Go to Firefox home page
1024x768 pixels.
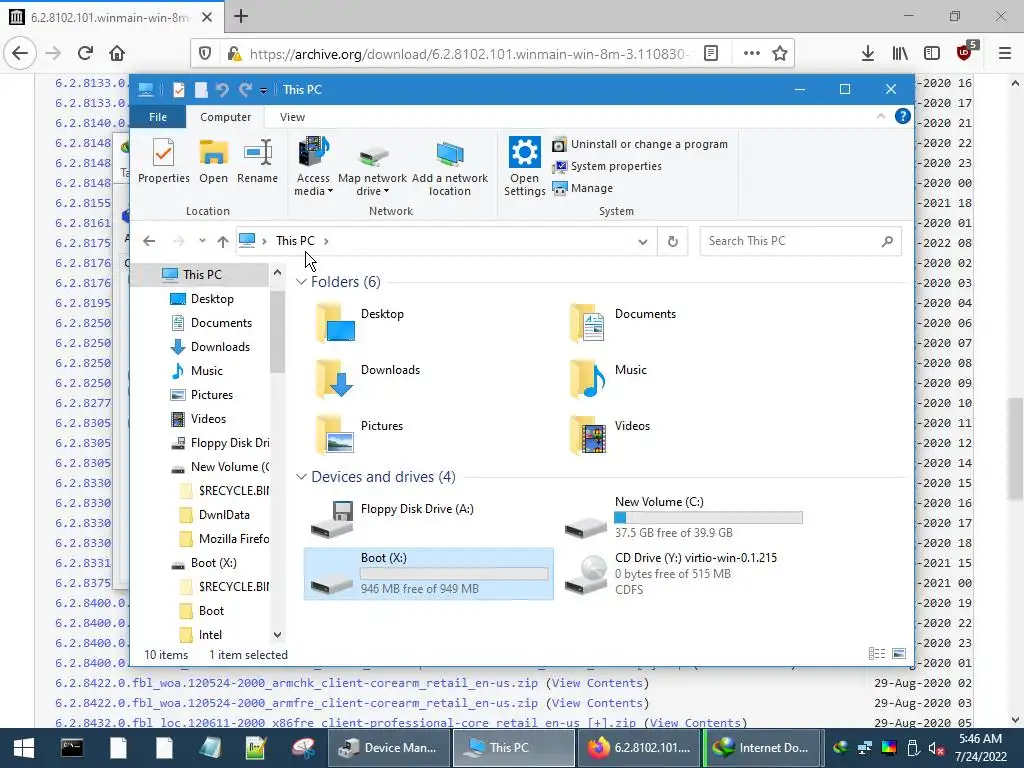pos(117,53)
